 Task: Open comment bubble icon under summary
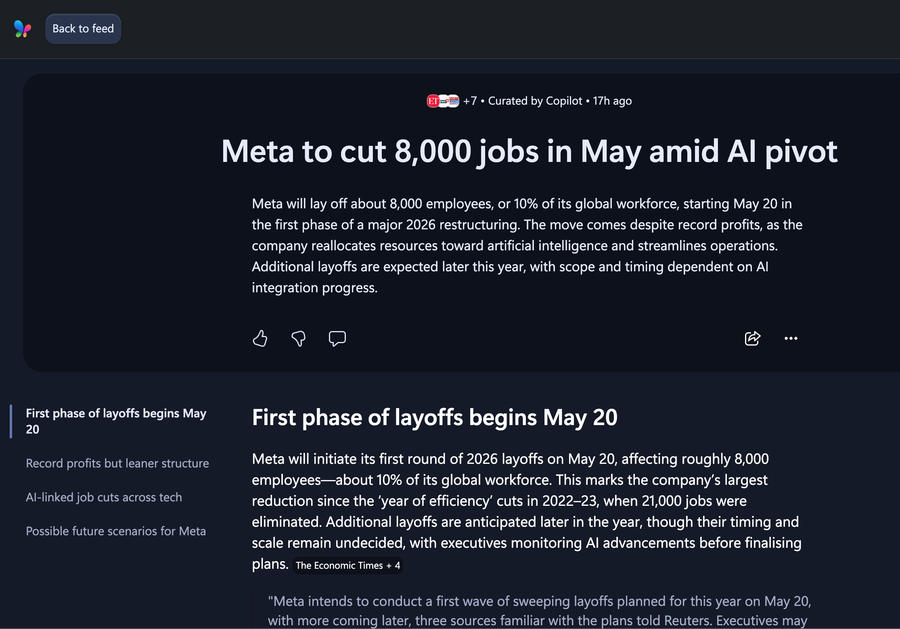[337, 339]
